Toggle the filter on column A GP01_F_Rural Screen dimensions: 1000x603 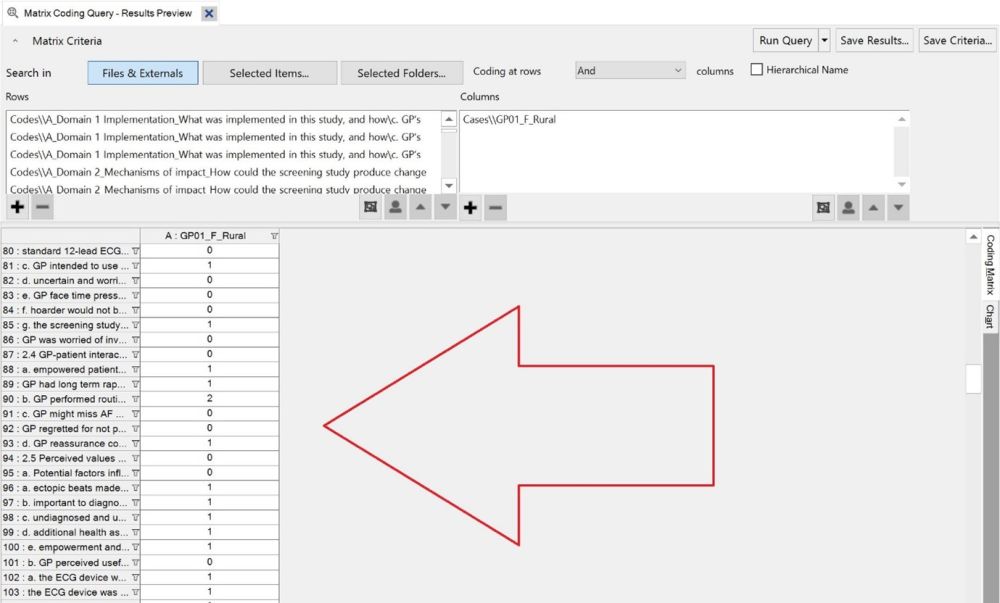click(274, 236)
